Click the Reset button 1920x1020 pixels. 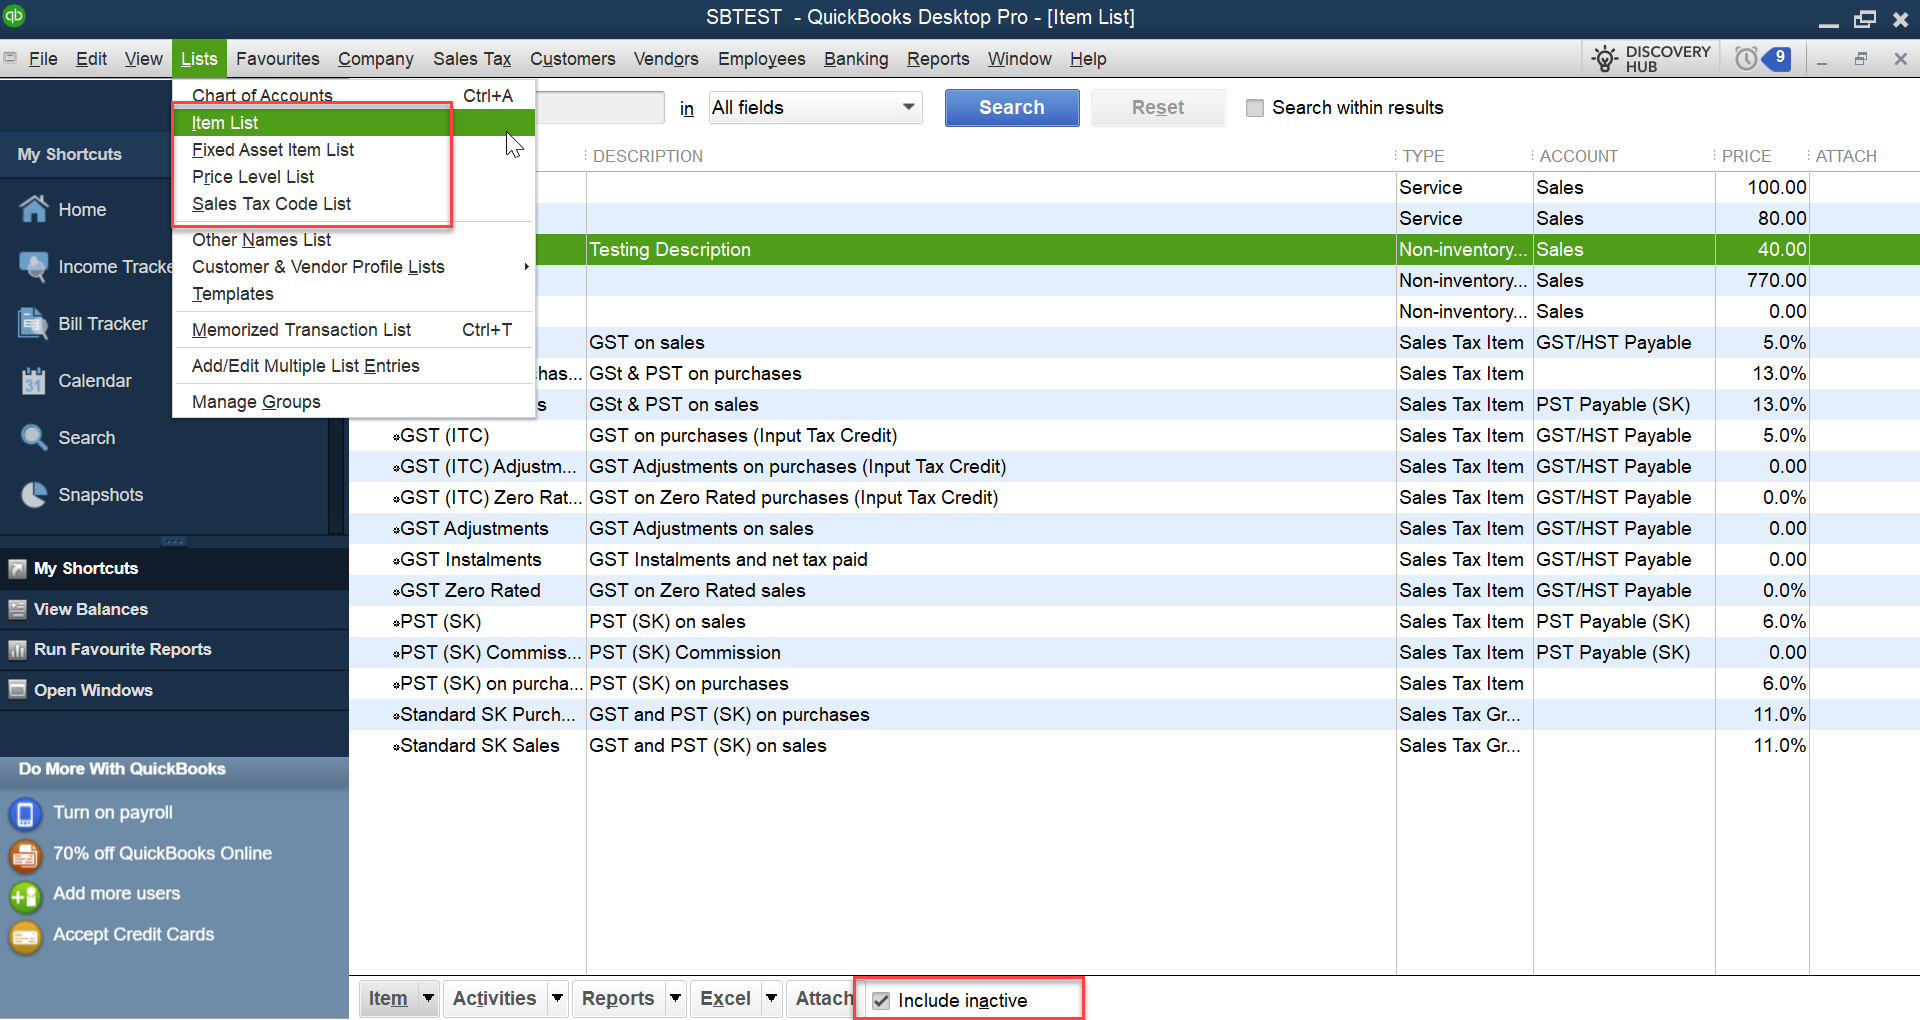[x=1158, y=107]
